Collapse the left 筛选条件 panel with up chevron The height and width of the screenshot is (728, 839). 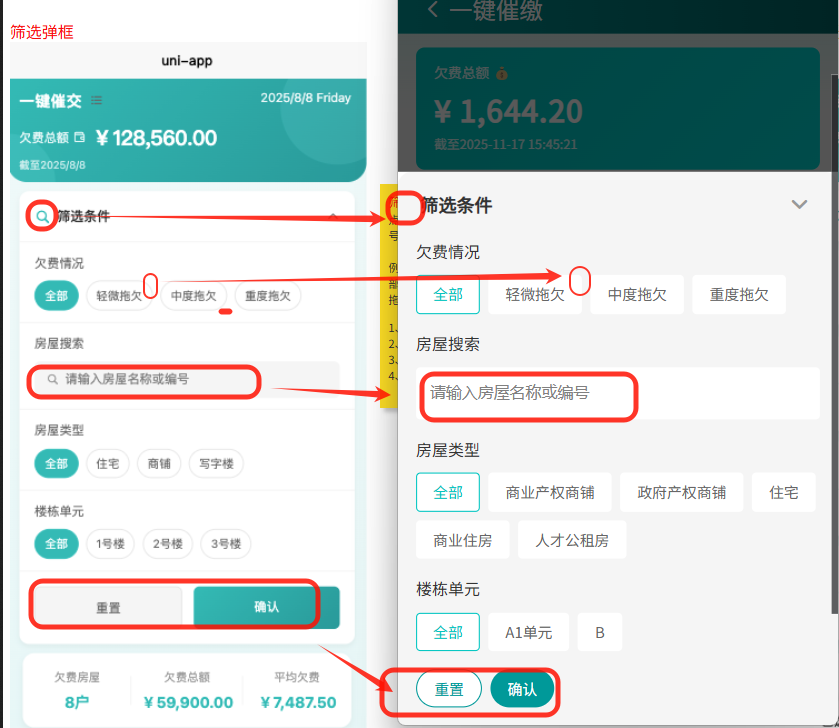click(332, 216)
